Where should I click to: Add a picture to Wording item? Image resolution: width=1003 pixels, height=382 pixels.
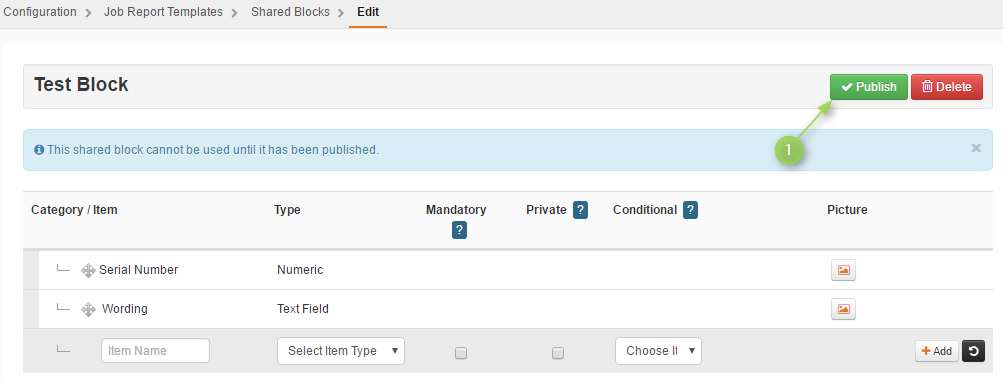pyautogui.click(x=843, y=309)
